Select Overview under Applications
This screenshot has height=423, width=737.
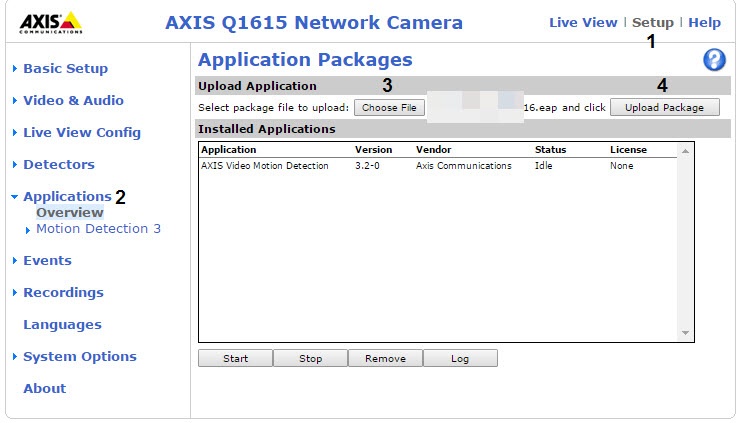[x=69, y=213]
